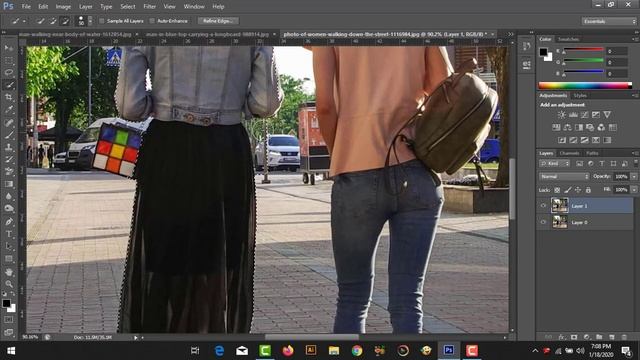Switch to the Swatches tab
Image resolution: width=640 pixels, height=360 pixels.
click(568, 39)
